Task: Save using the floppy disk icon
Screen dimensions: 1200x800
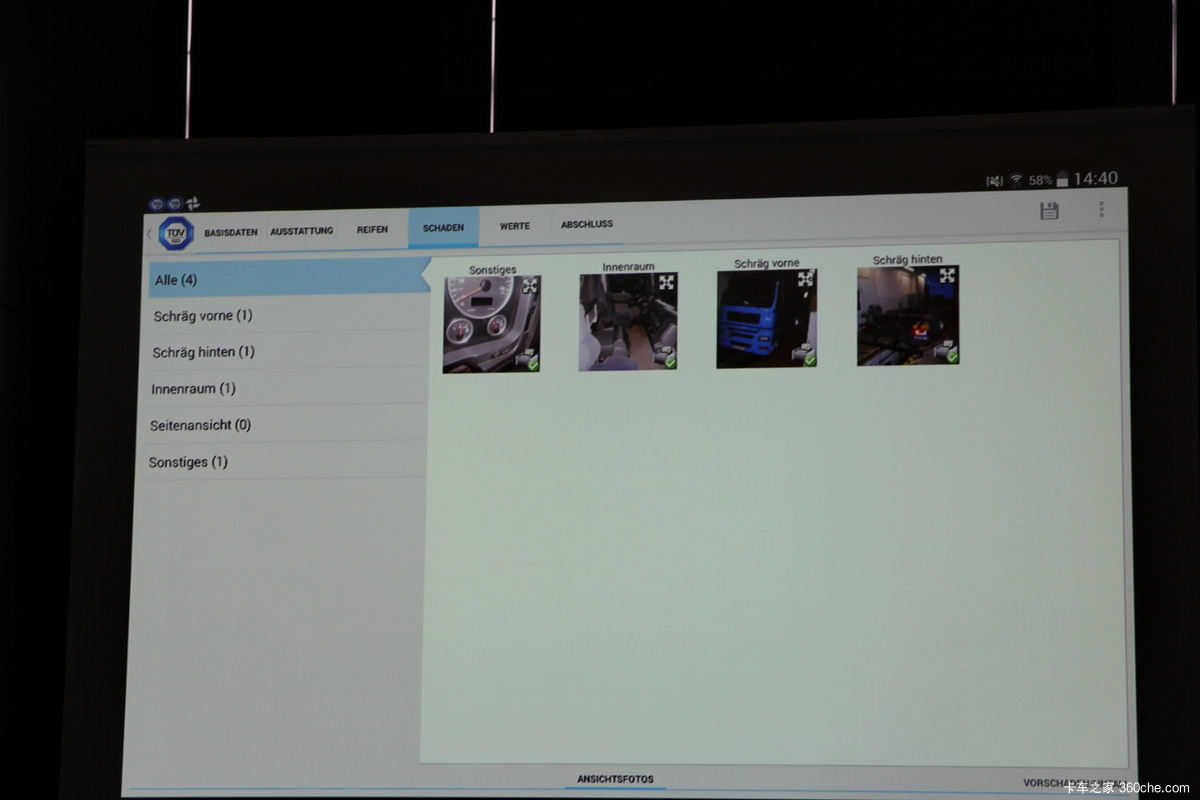Action: 1049,210
